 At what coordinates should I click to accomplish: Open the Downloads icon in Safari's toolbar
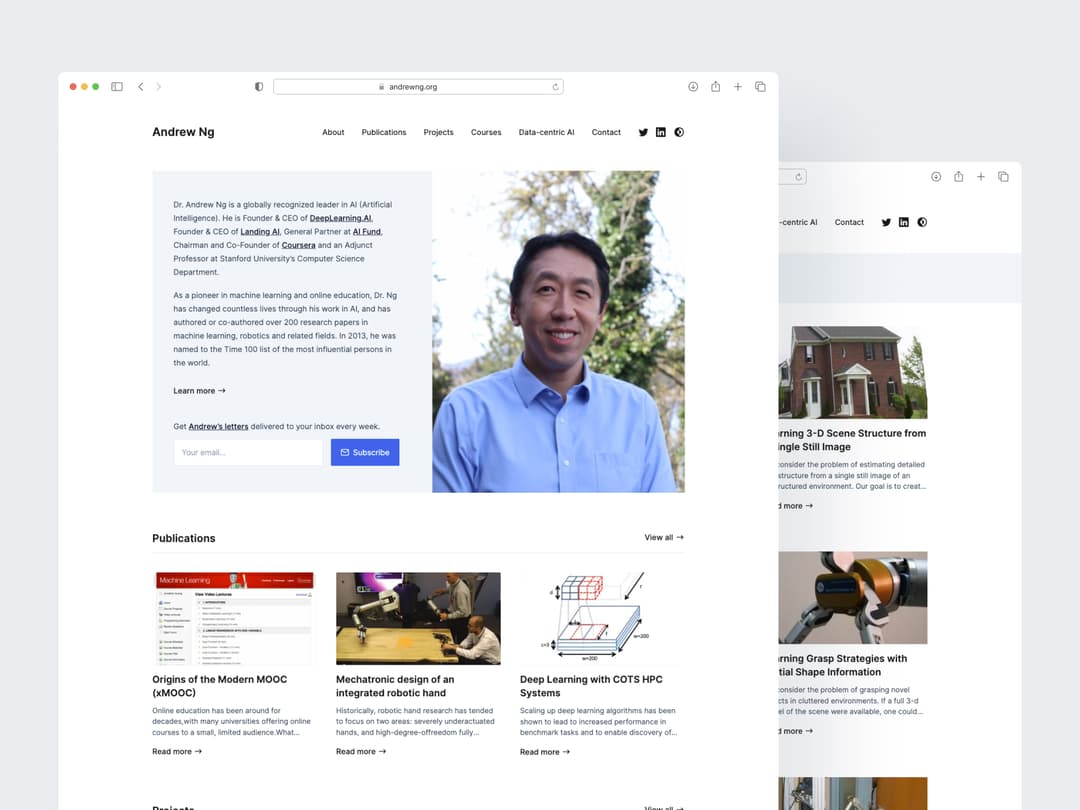692,86
